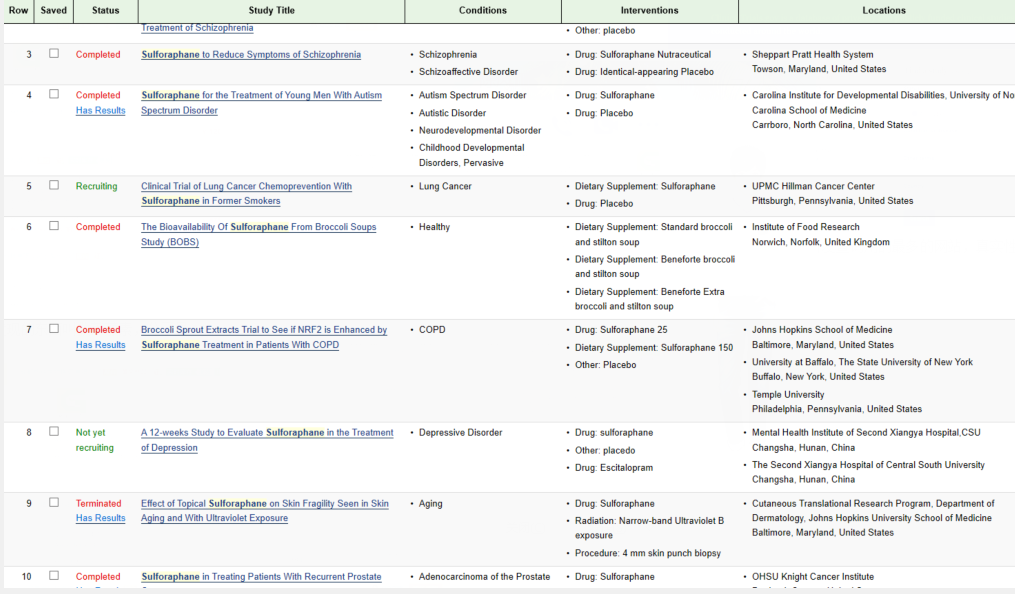Toggle the Saved checkbox for row 7
This screenshot has width=1015, height=594.
54,329
